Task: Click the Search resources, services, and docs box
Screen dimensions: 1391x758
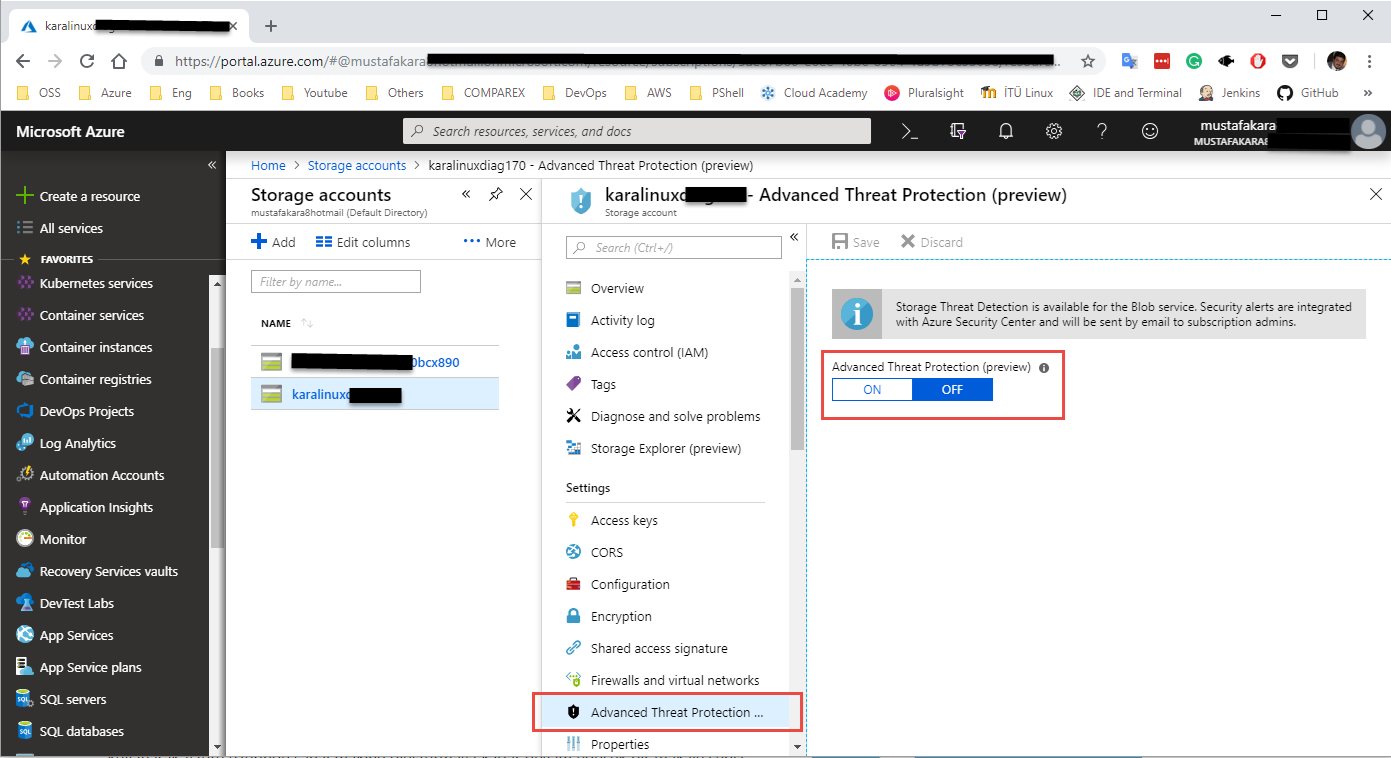Action: pyautogui.click(x=637, y=131)
